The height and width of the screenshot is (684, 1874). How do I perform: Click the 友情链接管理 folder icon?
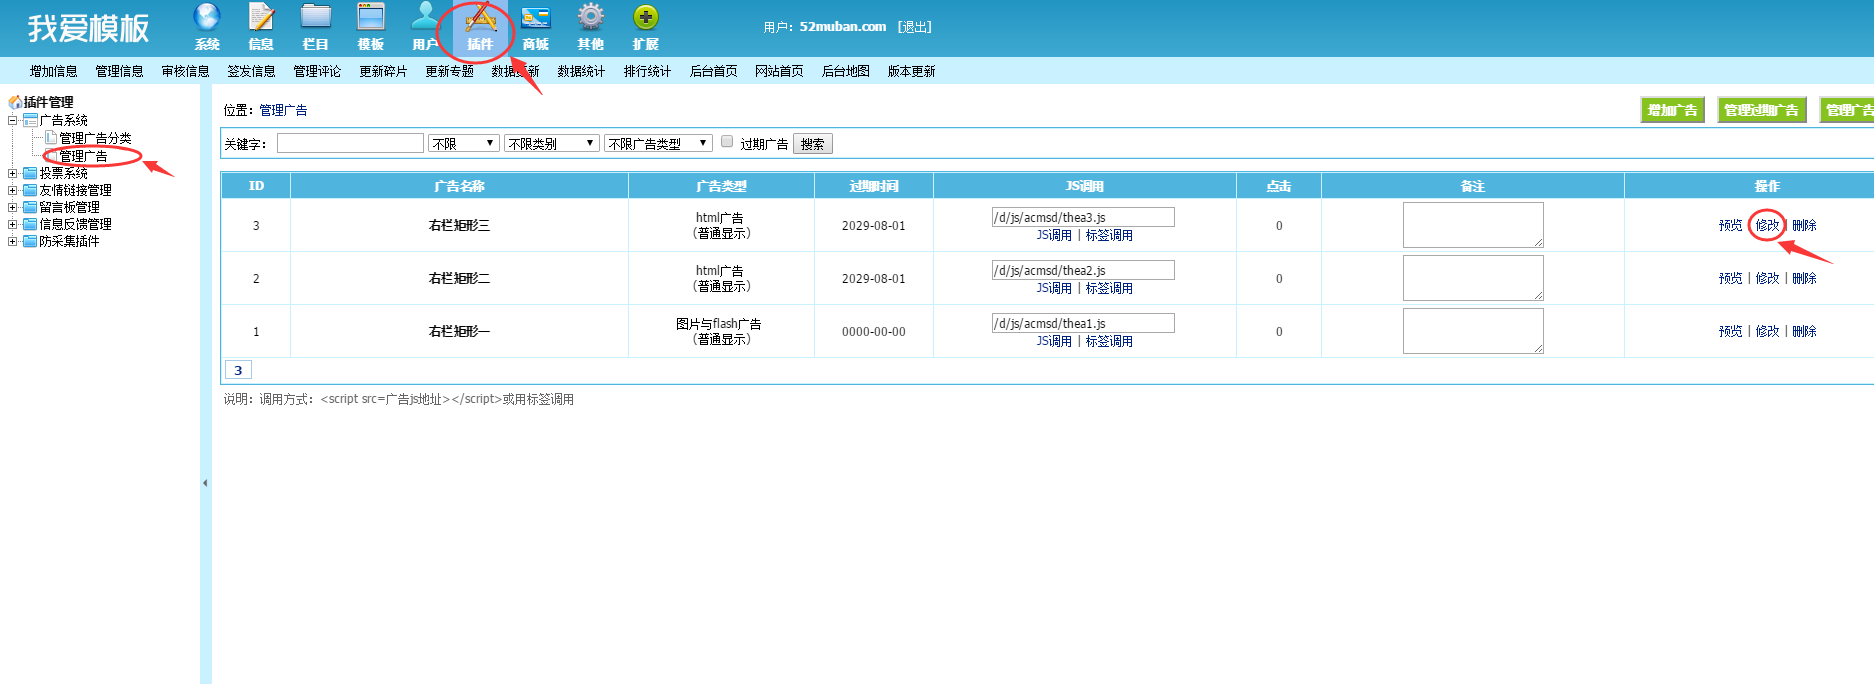[x=30, y=190]
